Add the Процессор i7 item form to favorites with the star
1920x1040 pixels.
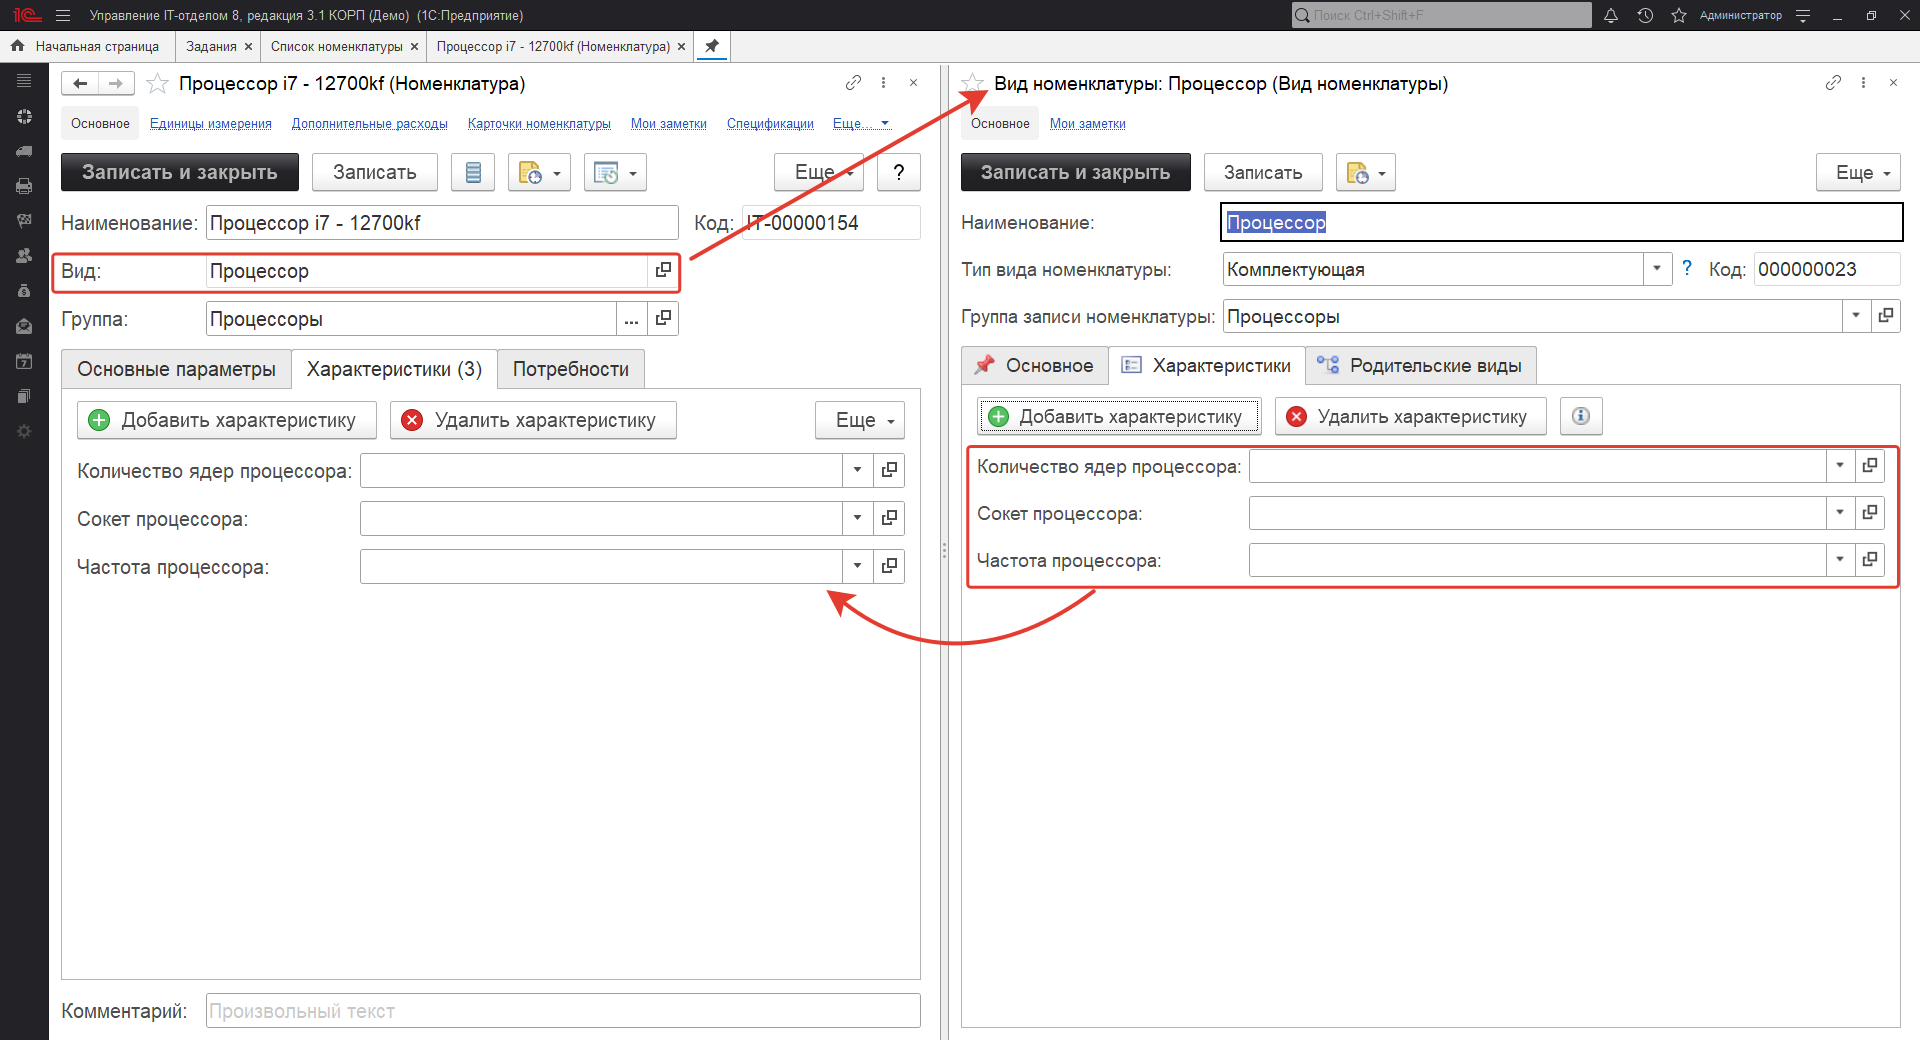(x=157, y=84)
